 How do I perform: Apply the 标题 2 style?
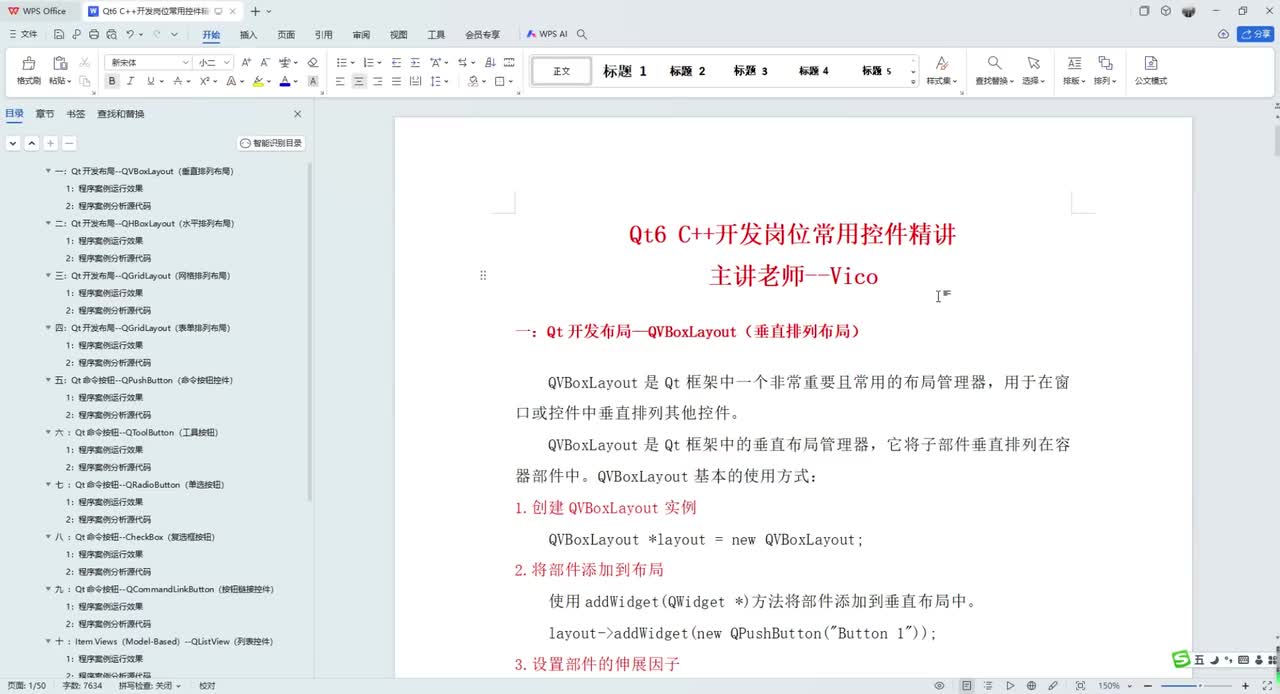(x=687, y=71)
